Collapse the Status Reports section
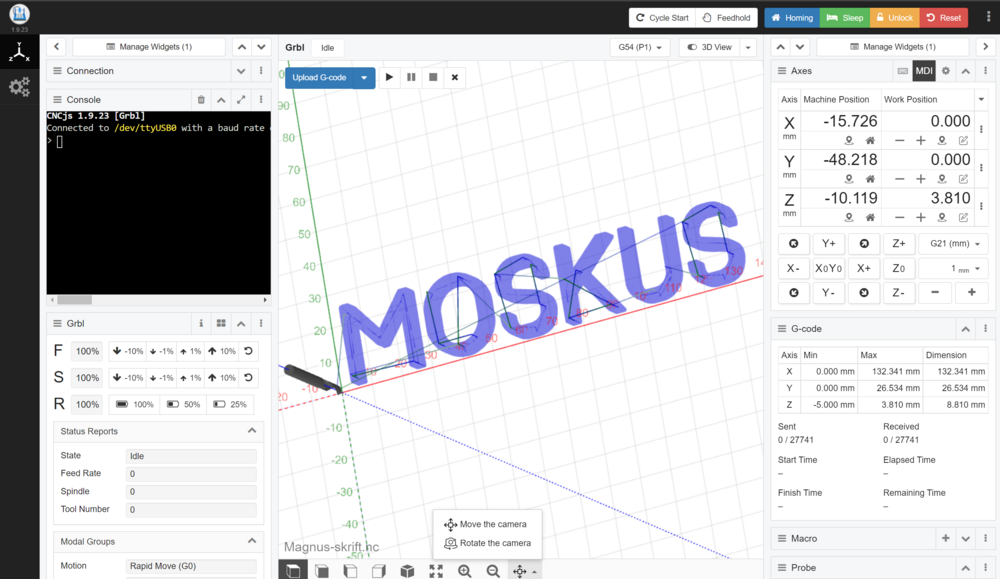Viewport: 1000px width, 579px height. 250,431
